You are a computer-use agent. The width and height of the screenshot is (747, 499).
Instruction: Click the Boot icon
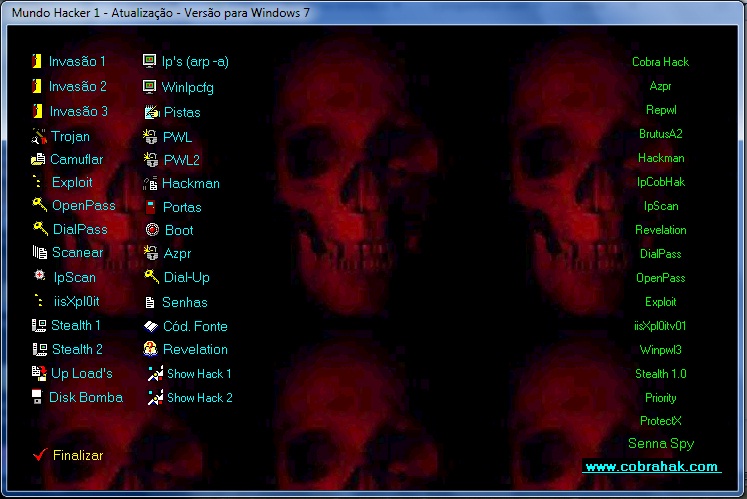(x=151, y=230)
